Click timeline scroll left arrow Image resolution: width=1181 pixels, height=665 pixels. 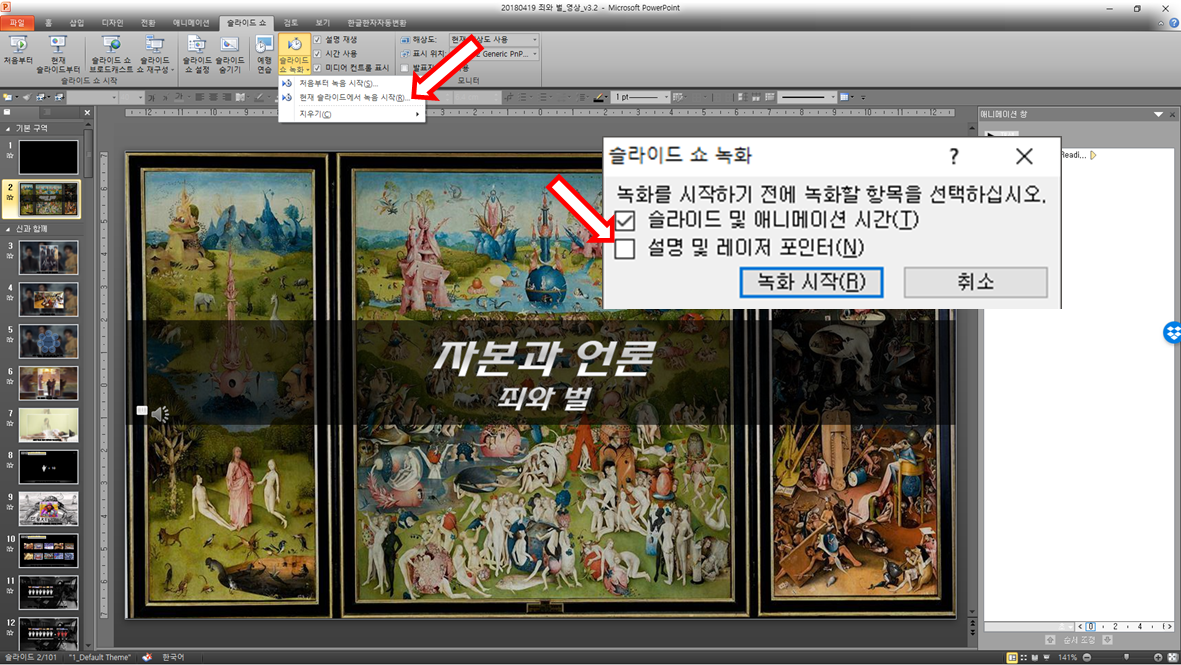1079,627
